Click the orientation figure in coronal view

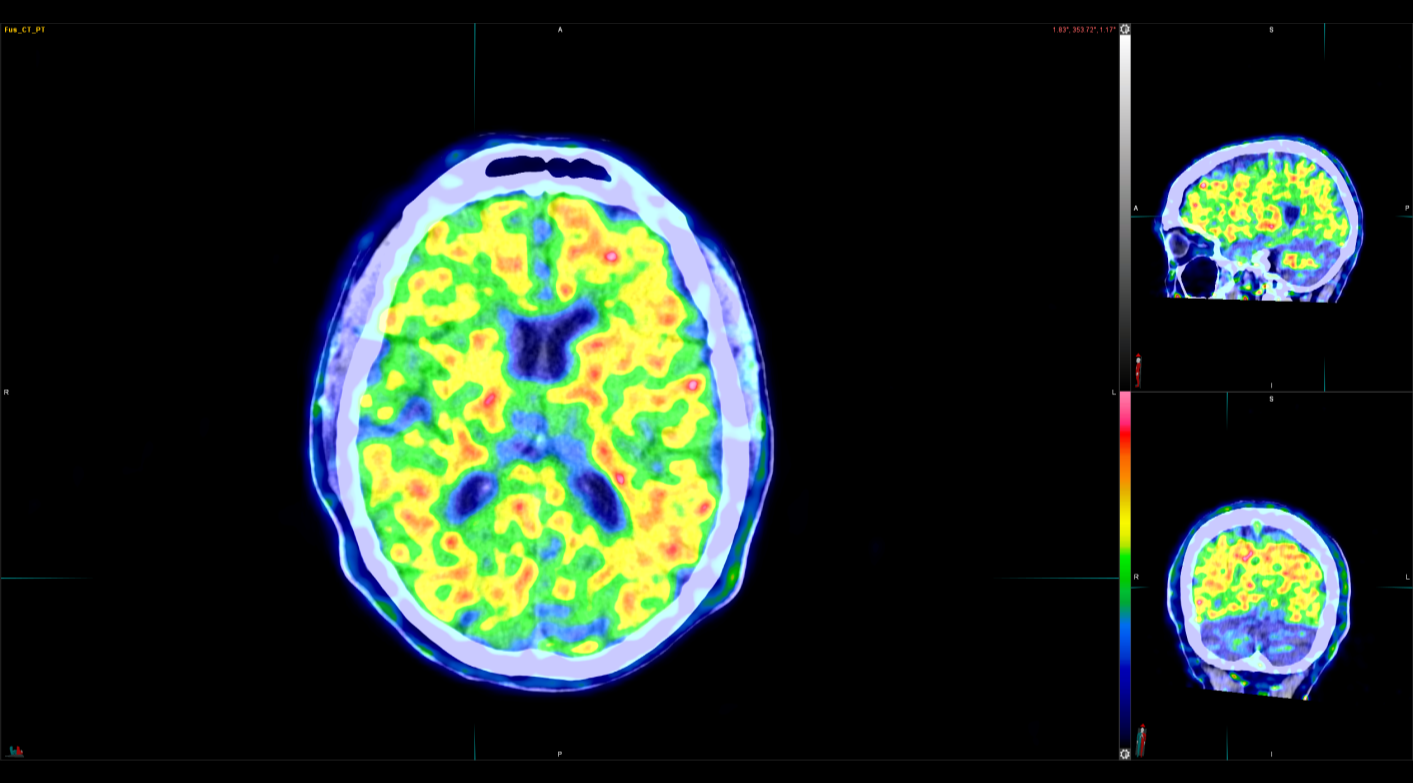pos(1141,740)
